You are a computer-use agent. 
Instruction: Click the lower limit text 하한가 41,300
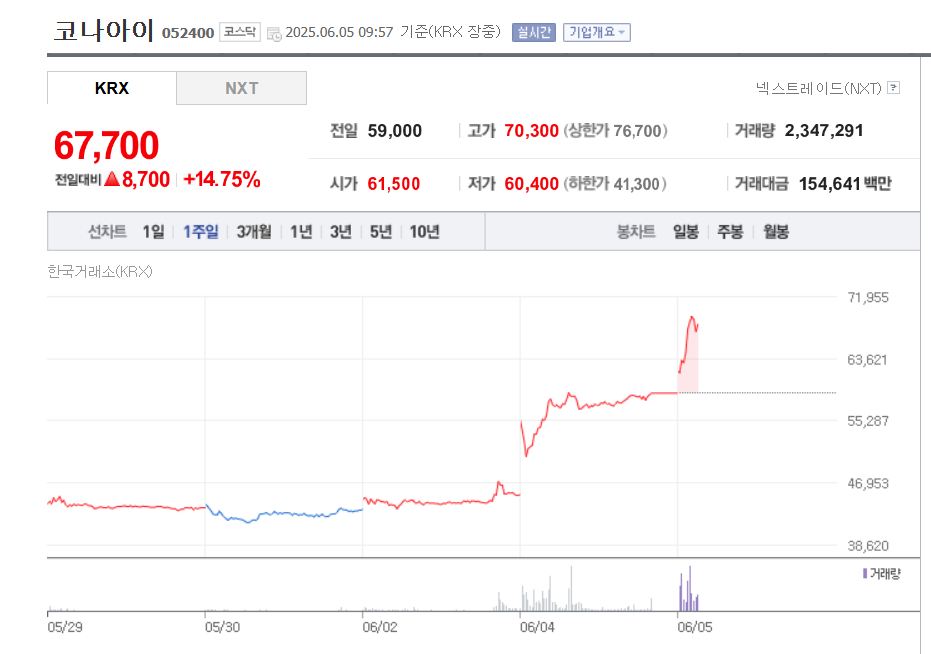[615, 184]
